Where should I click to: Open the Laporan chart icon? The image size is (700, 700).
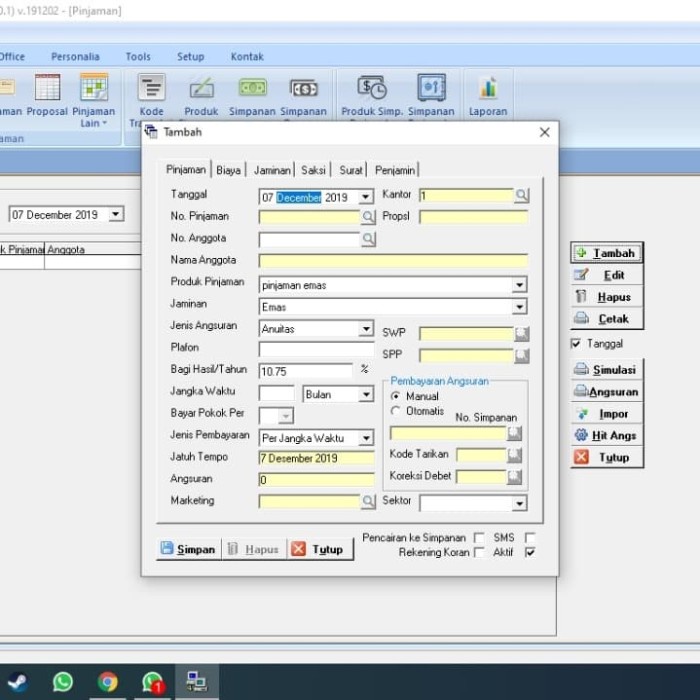pos(488,88)
